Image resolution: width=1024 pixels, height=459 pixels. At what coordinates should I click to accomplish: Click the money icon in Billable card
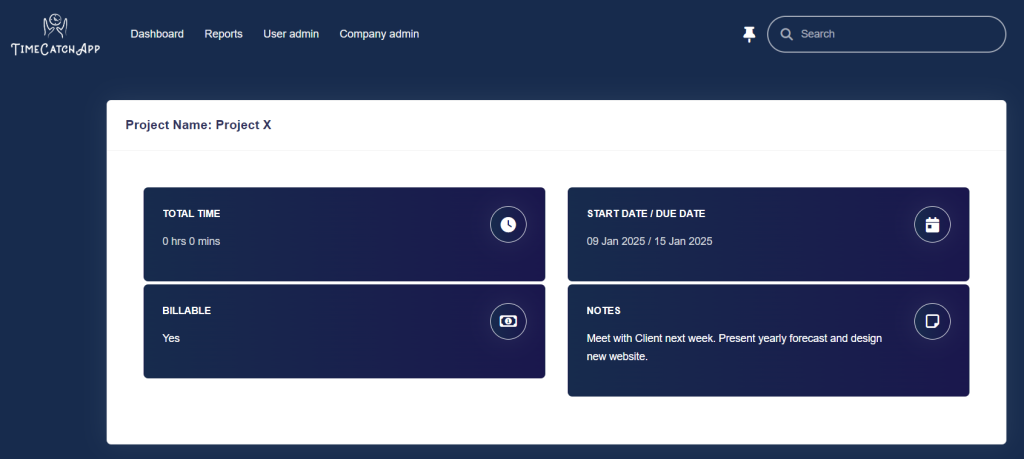point(508,321)
